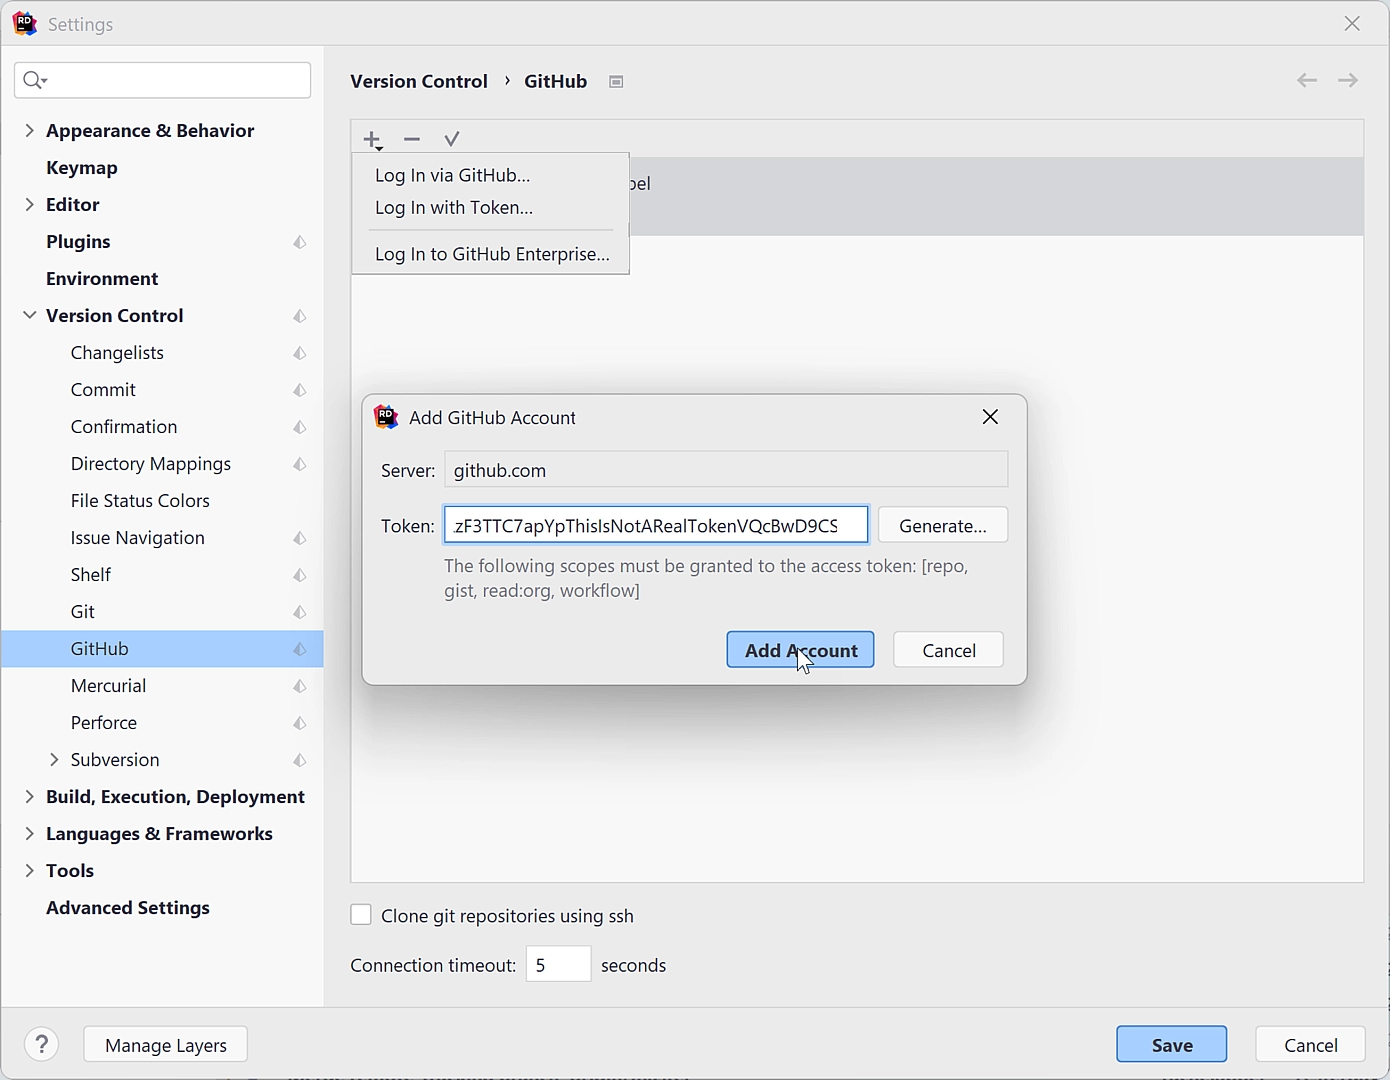Open the Plugins settings page
The width and height of the screenshot is (1390, 1080).
(78, 242)
